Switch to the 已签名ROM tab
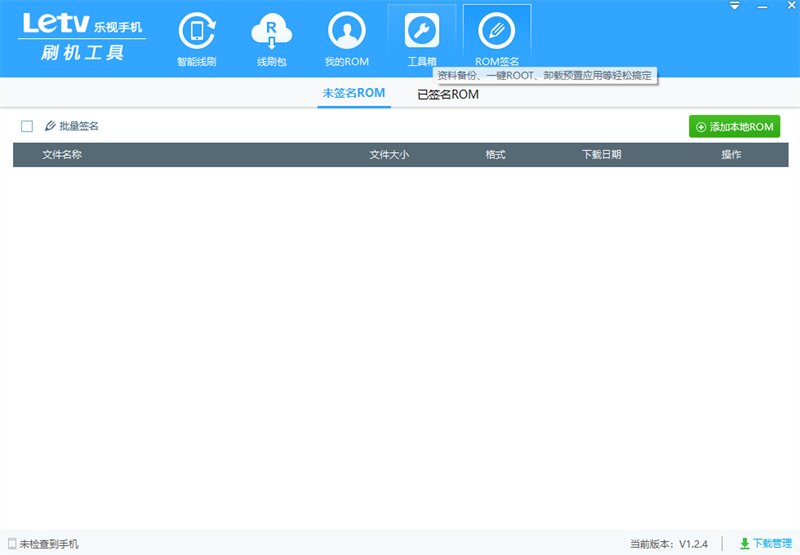 click(448, 94)
